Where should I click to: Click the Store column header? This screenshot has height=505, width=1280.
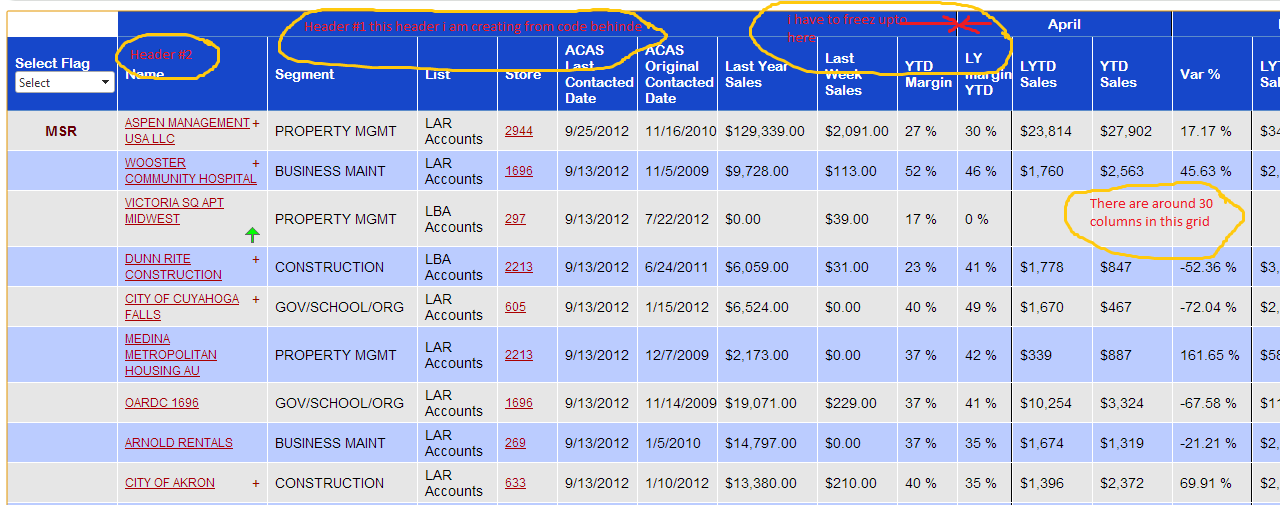tap(523, 74)
